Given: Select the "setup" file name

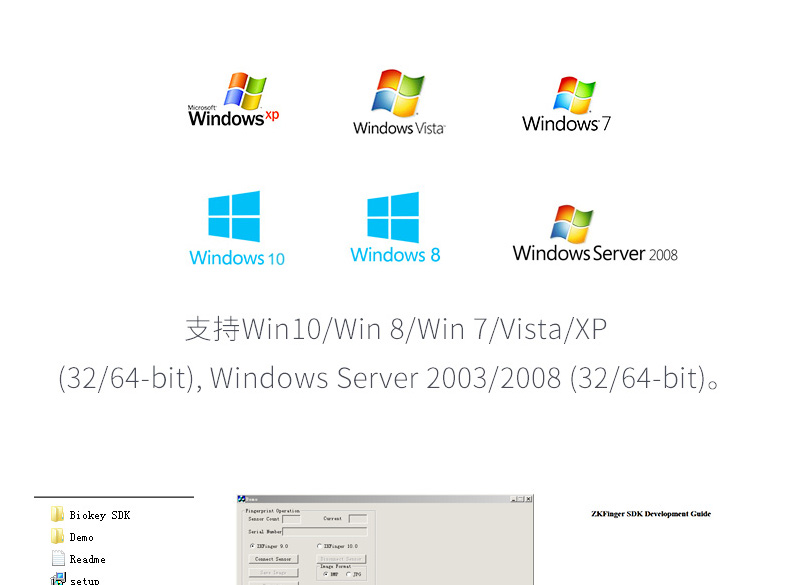Looking at the screenshot, I should (x=85, y=581).
